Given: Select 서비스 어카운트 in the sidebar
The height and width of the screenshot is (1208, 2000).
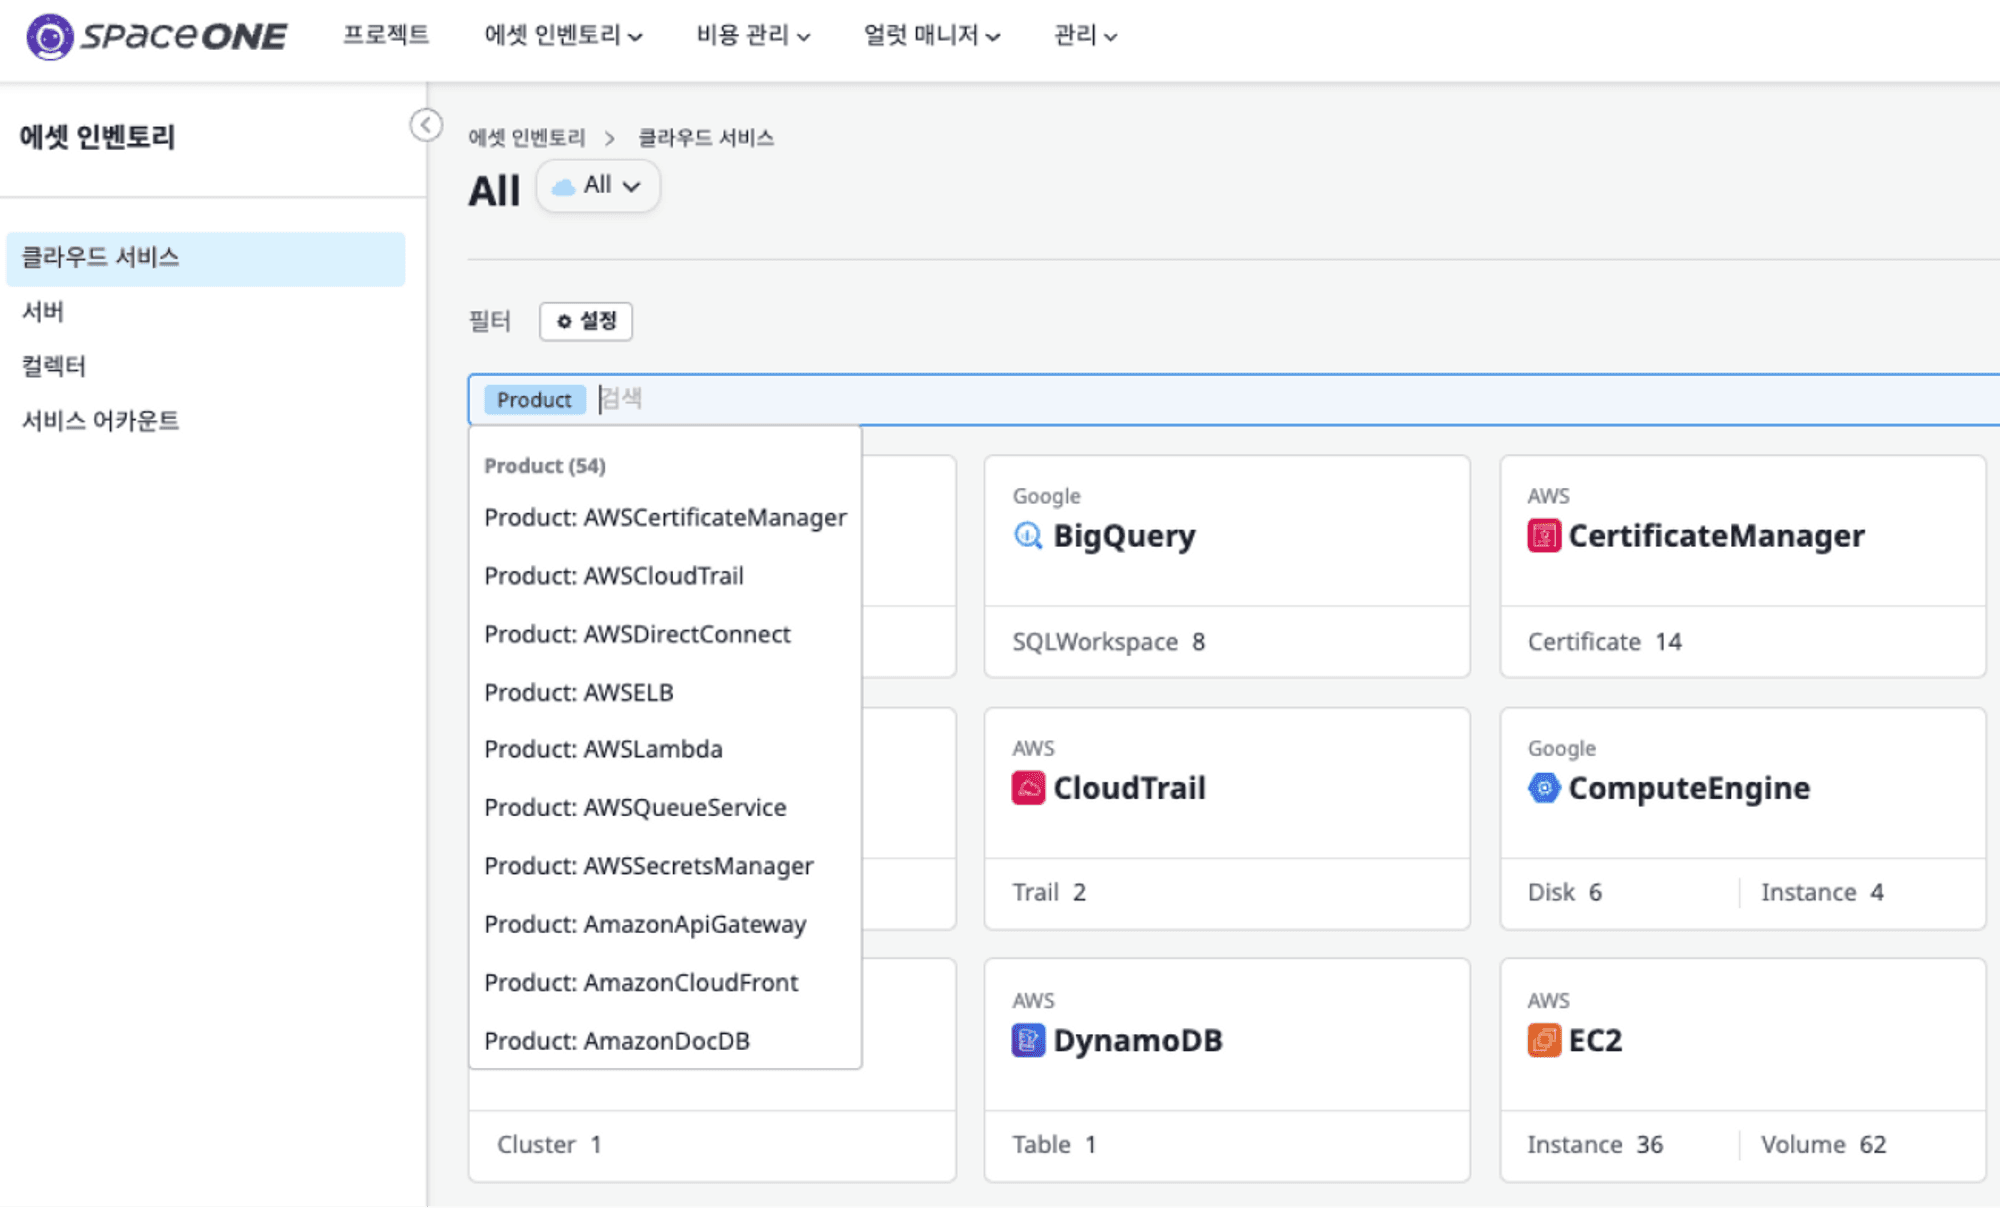Looking at the screenshot, I should click(101, 421).
